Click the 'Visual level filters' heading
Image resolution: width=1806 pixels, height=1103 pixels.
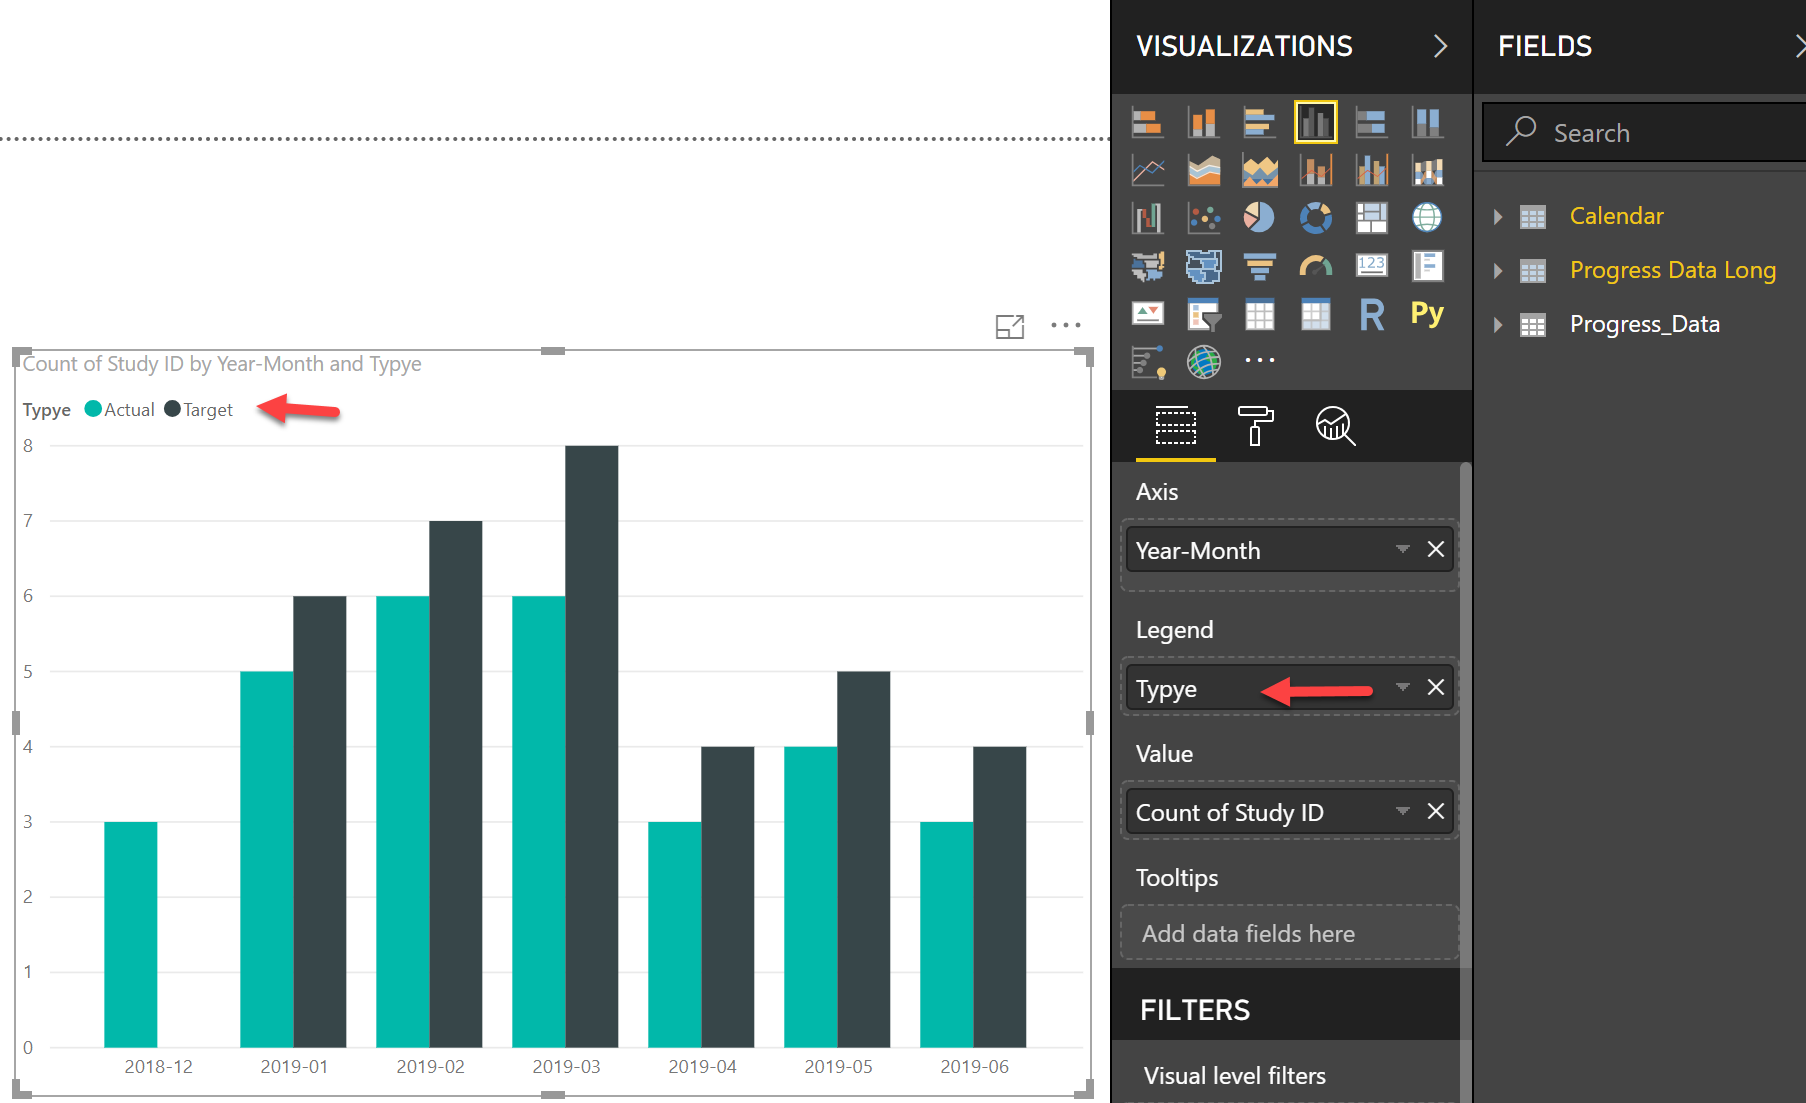[1234, 1076]
